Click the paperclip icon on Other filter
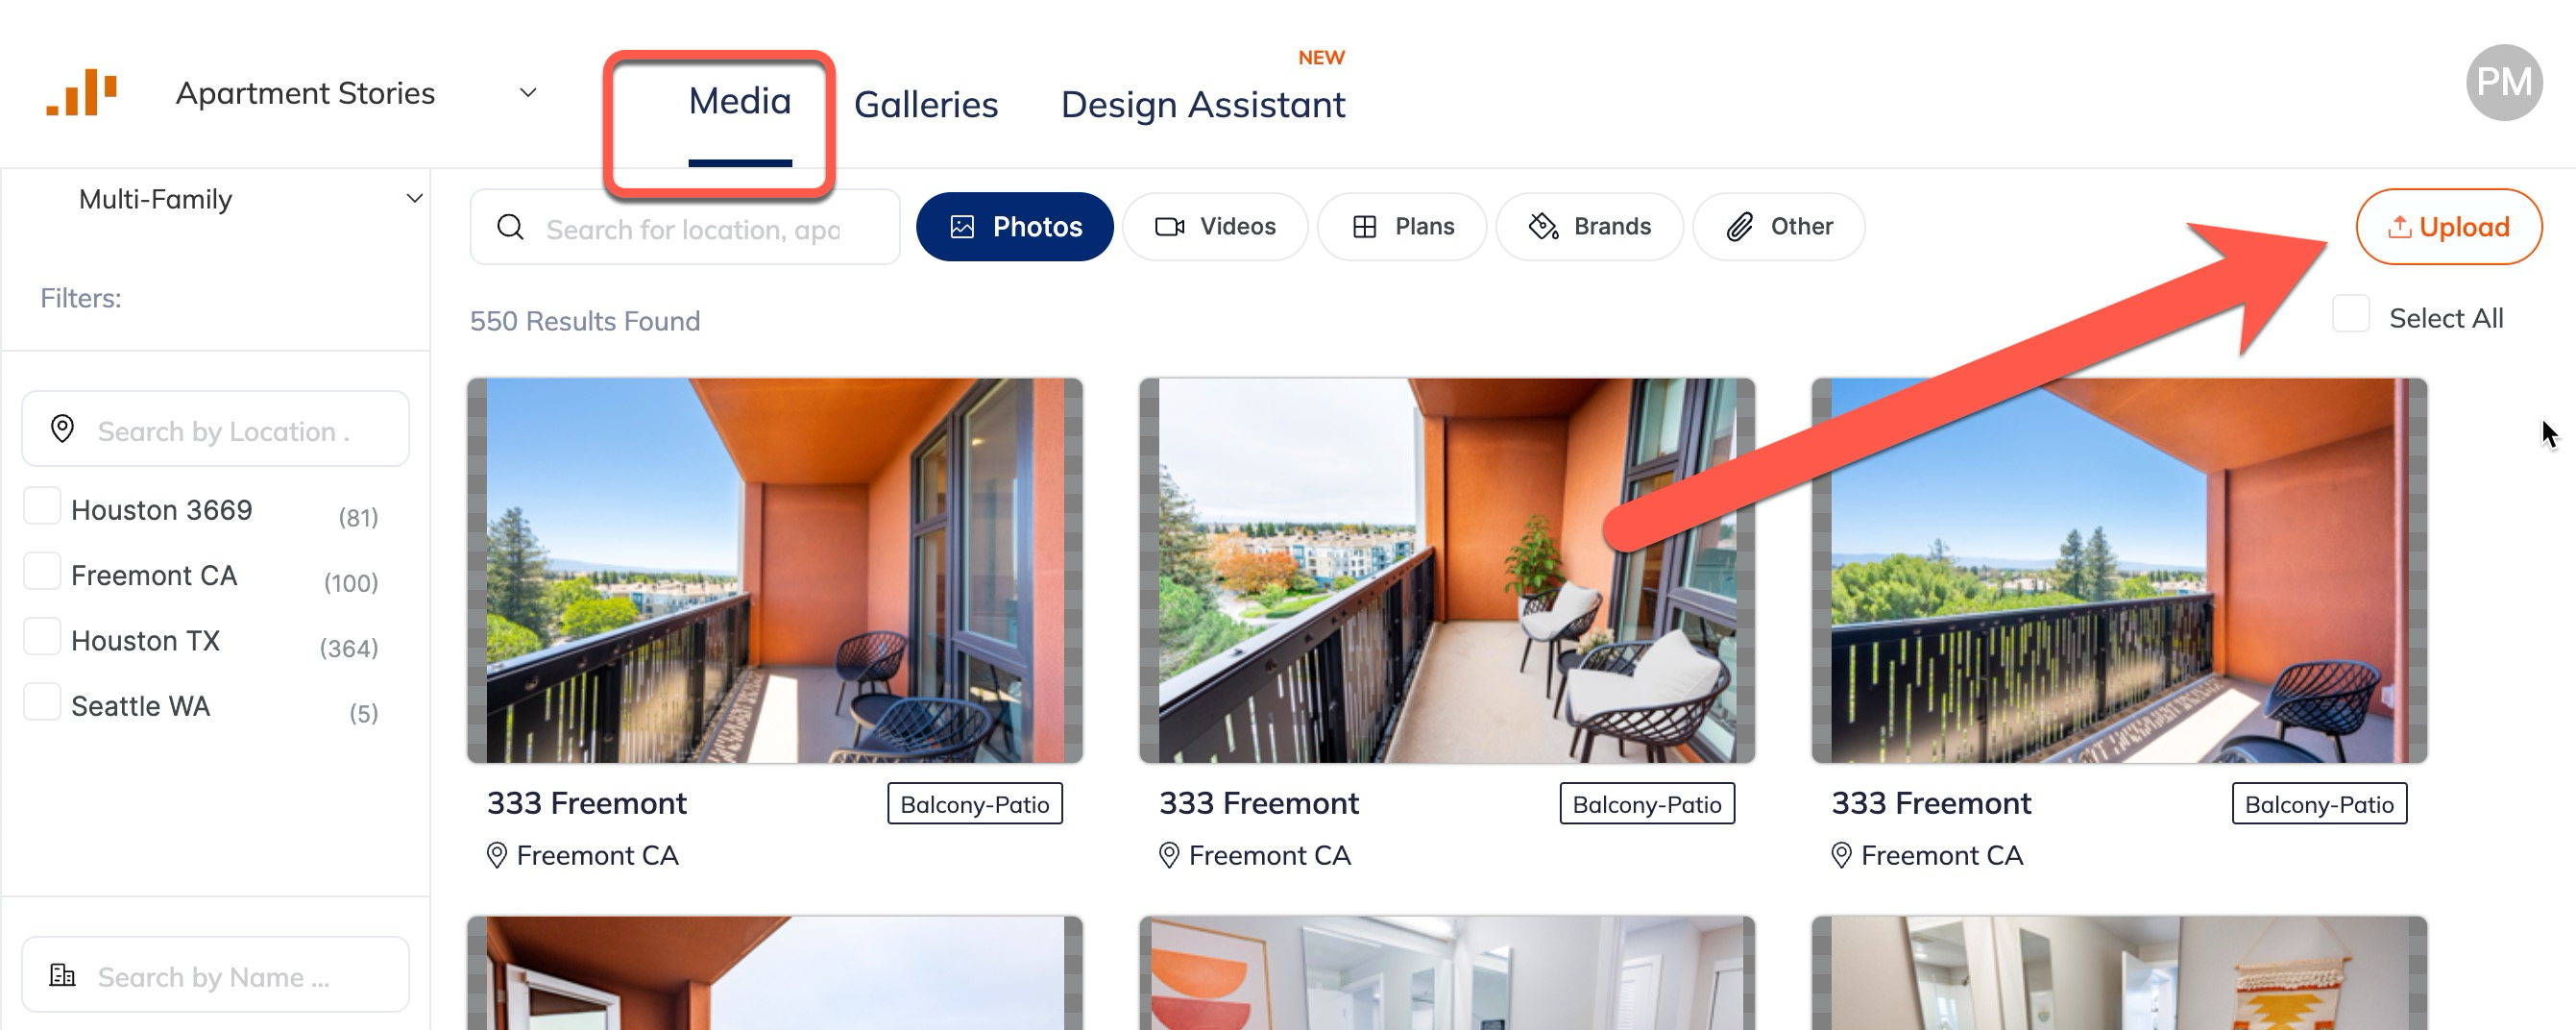Screen dimensions: 2576x1030 pyautogui.click(x=1739, y=227)
